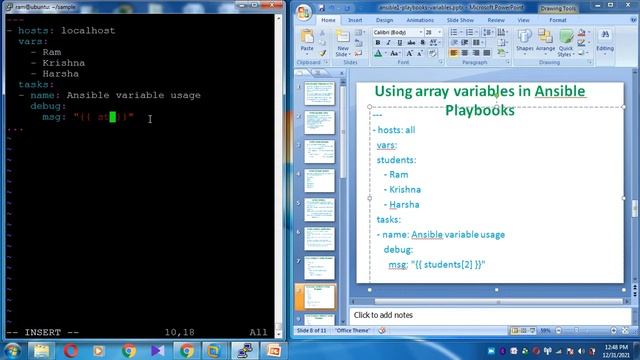The height and width of the screenshot is (360, 640).
Task: Click PowerPoint Help icon
Action: (633, 20)
